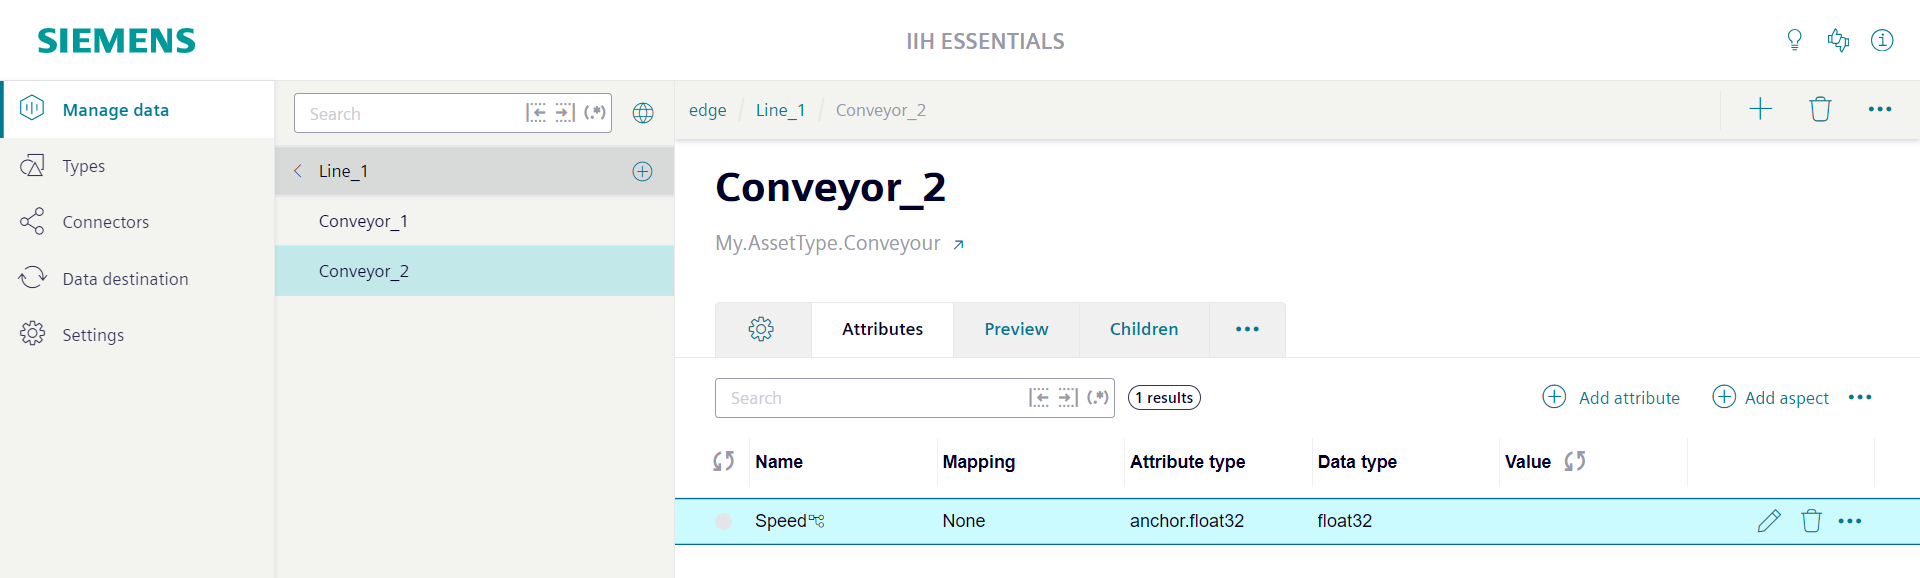Screen dimensions: 1920x578
Task: Click the Attribute type column header
Action: tap(1187, 462)
